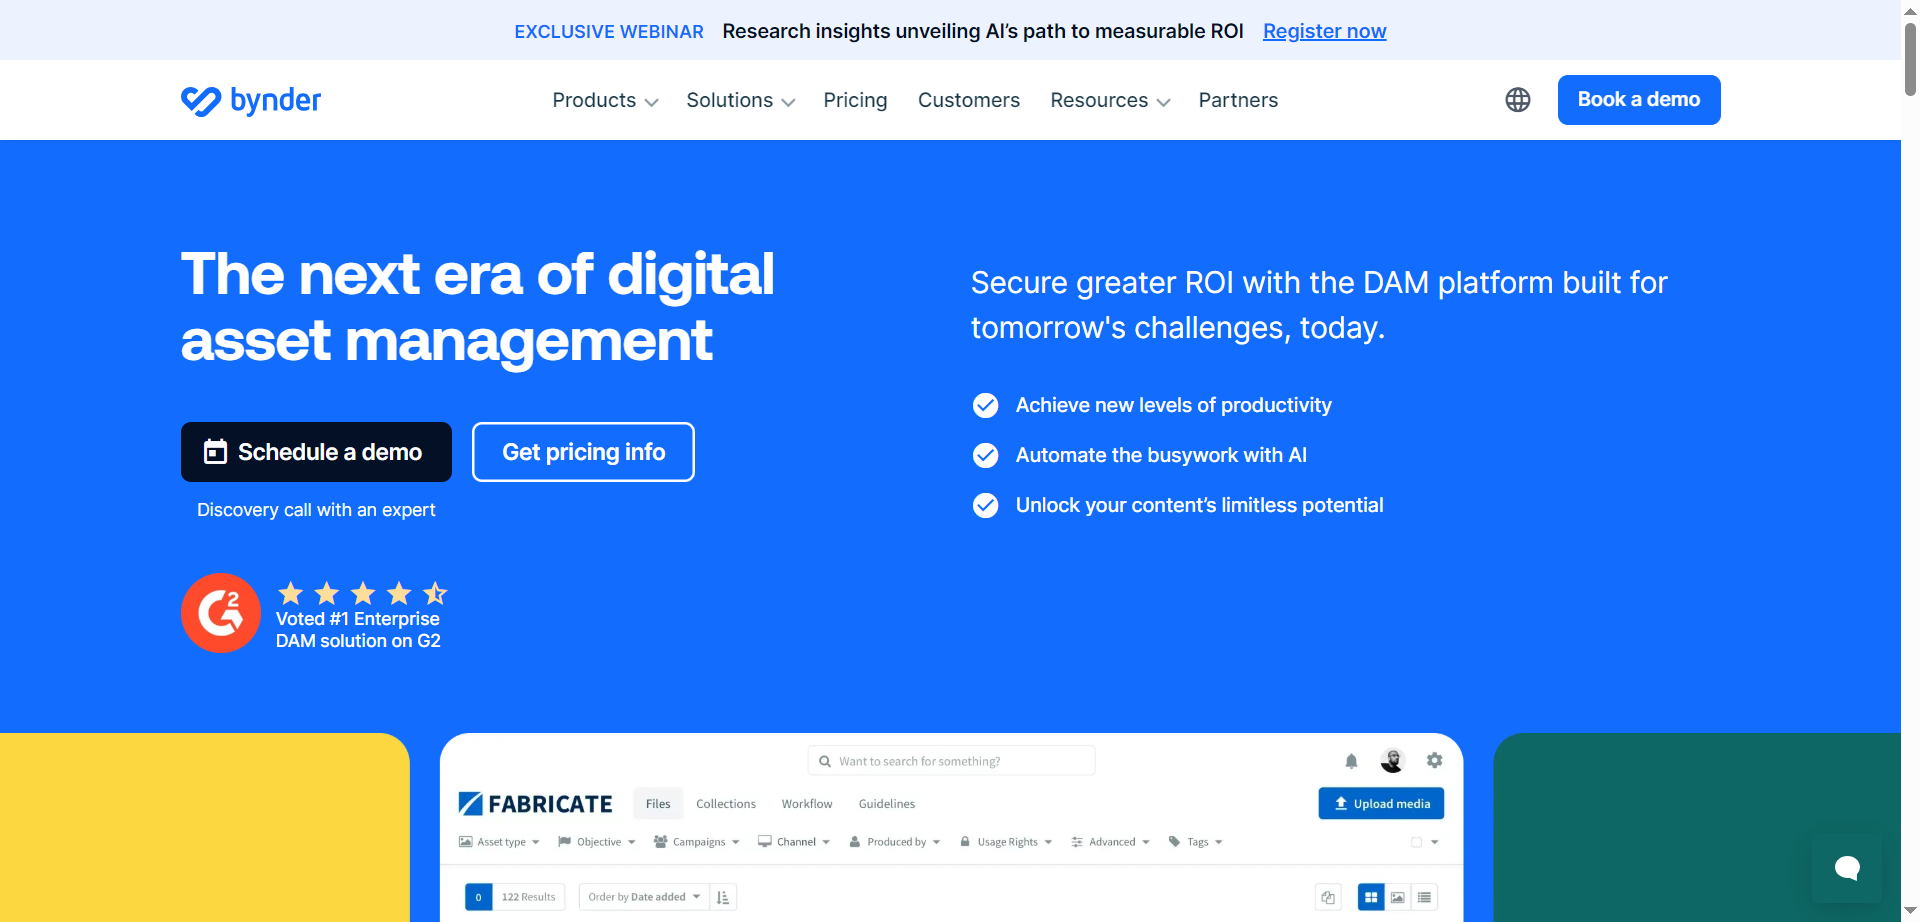This screenshot has height=922, width=1920.
Task: Click the scrollbar down arrow
Action: [x=1910, y=912]
